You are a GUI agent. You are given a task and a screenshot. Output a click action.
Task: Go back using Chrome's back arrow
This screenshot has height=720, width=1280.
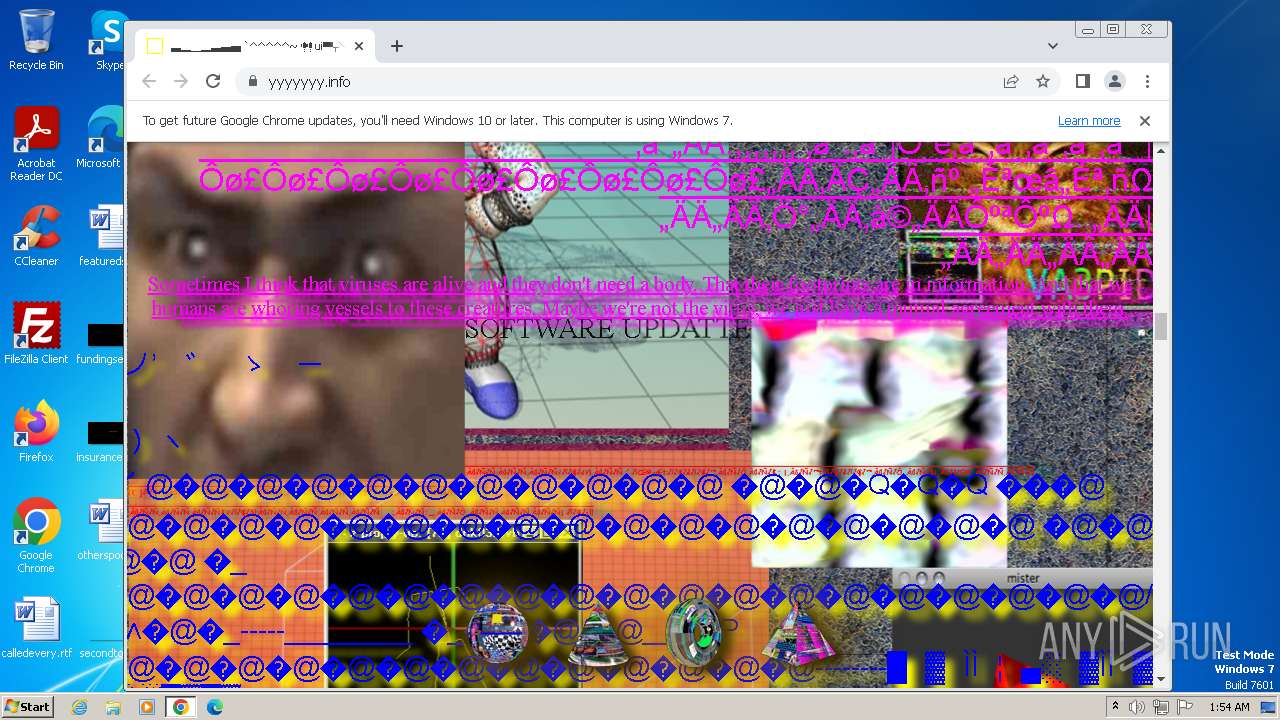[x=149, y=81]
